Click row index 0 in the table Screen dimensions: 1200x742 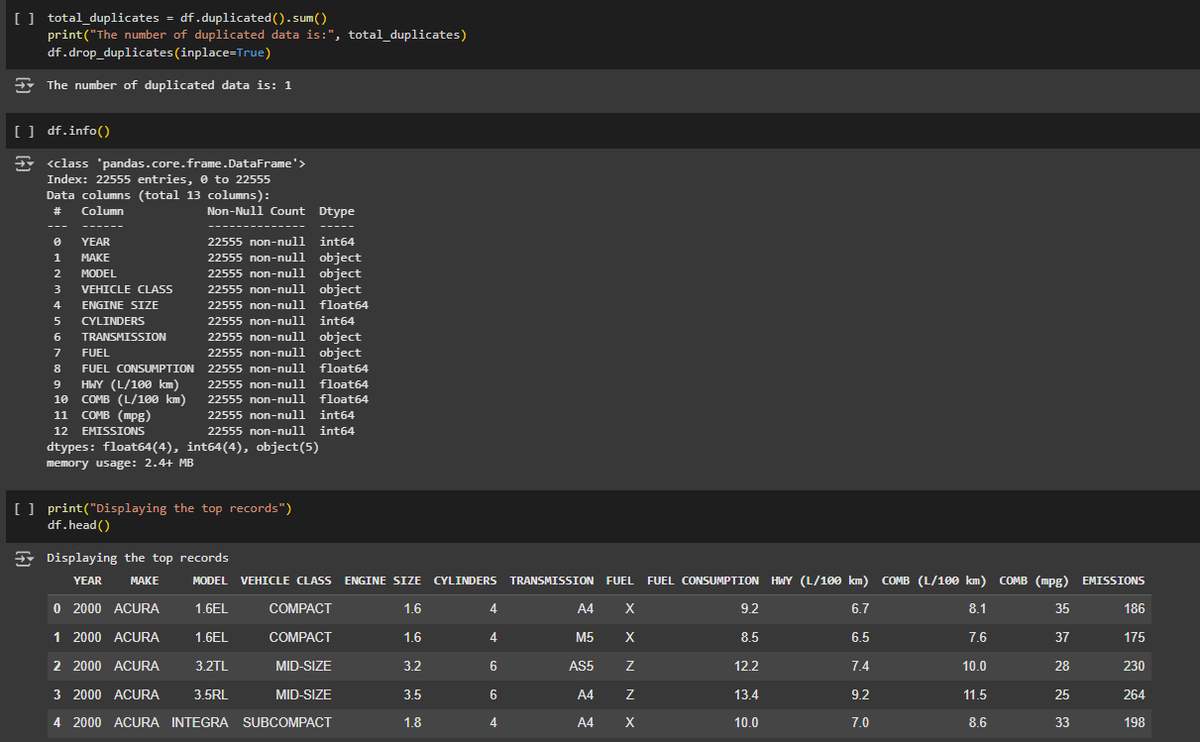coord(58,609)
